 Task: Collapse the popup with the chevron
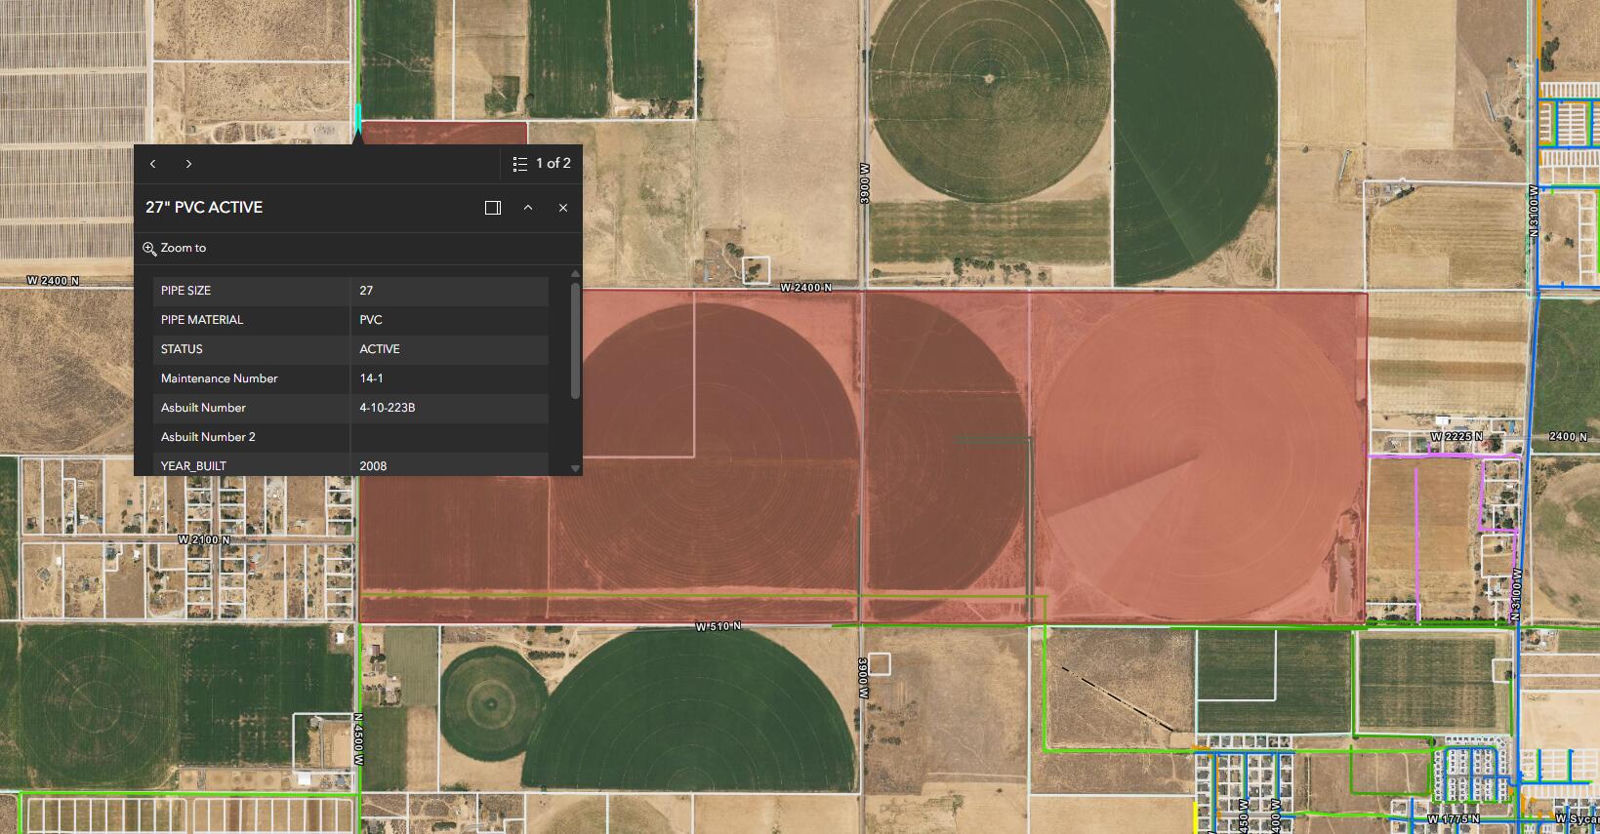[x=528, y=208]
